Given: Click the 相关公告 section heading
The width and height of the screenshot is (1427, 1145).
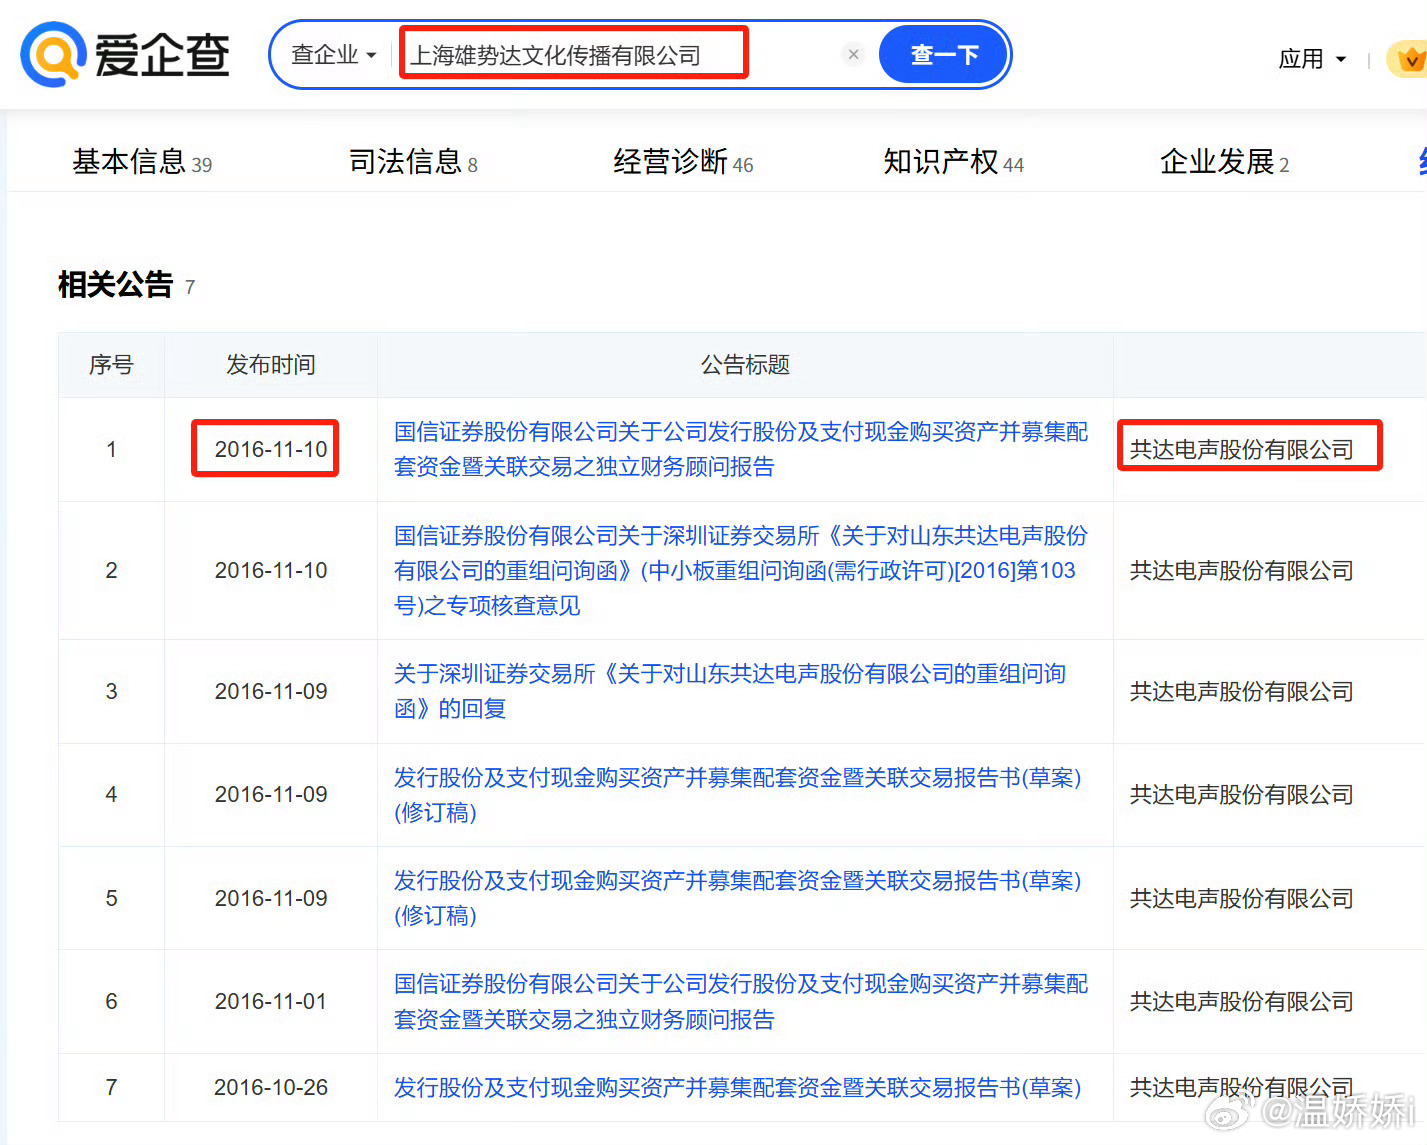Looking at the screenshot, I should 115,285.
